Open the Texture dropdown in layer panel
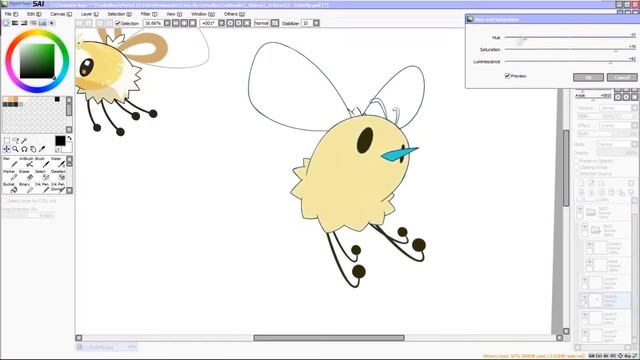Viewport: 640px width, 360px height. tap(618, 108)
